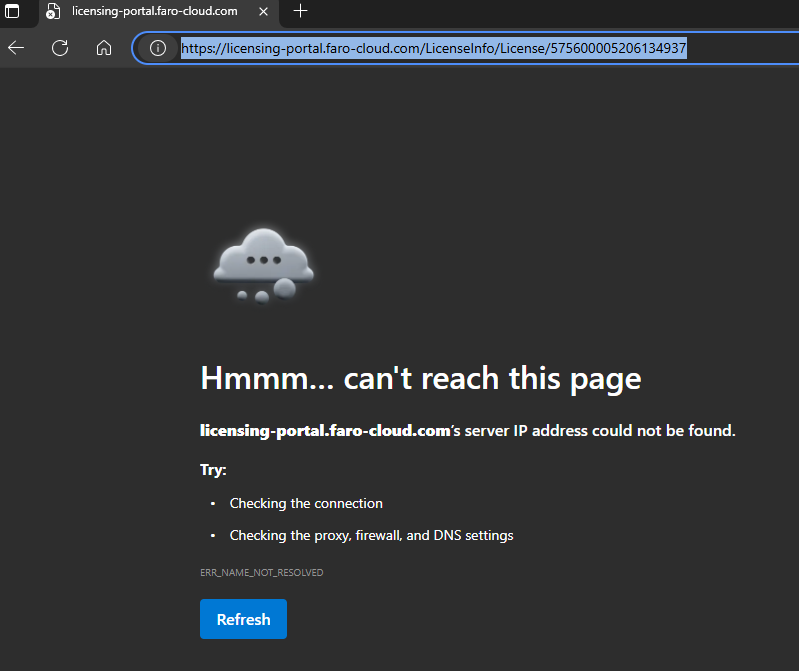Image resolution: width=799 pixels, height=671 pixels.
Task: Click the thinking cloud illustration
Action: point(263,263)
